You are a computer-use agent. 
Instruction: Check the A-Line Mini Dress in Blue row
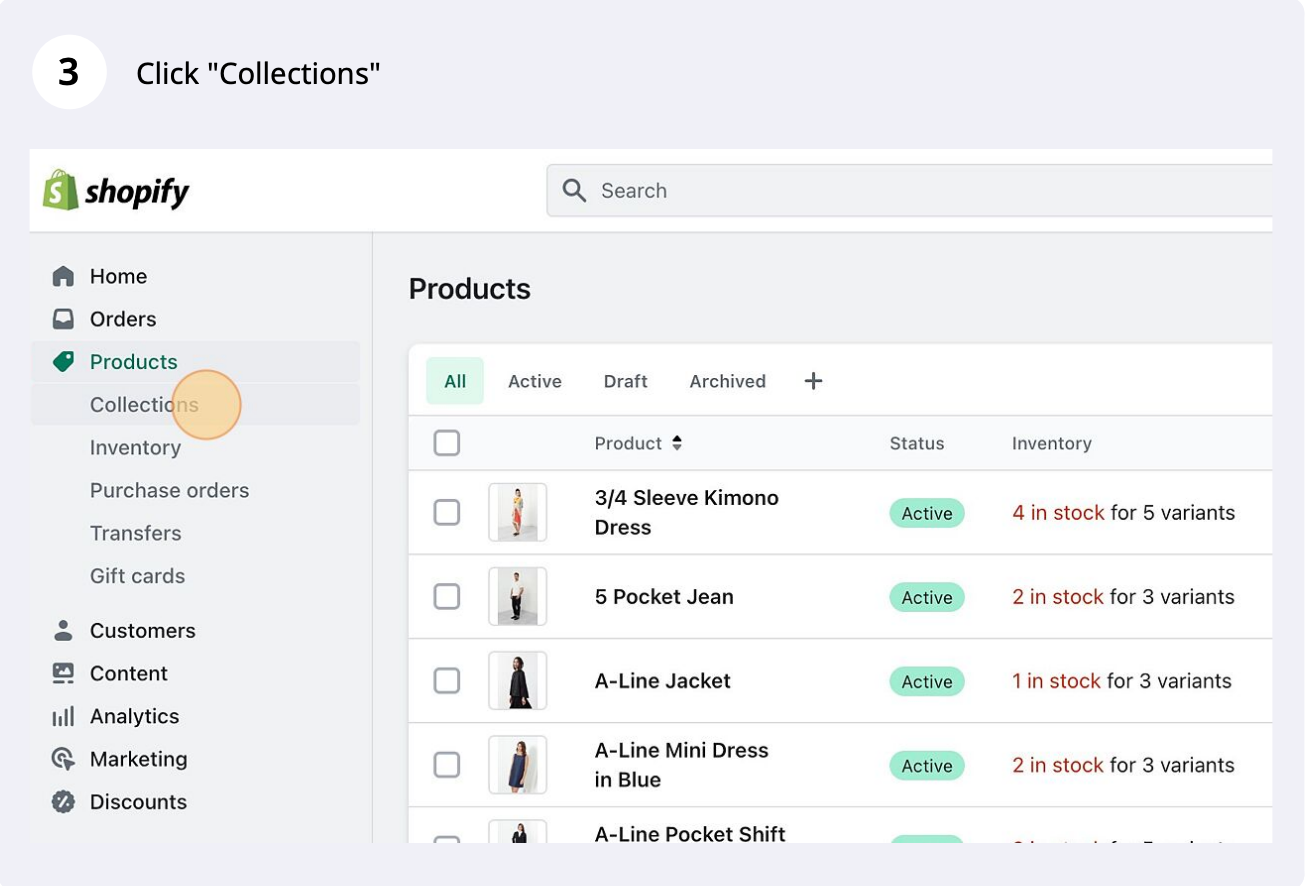447,764
